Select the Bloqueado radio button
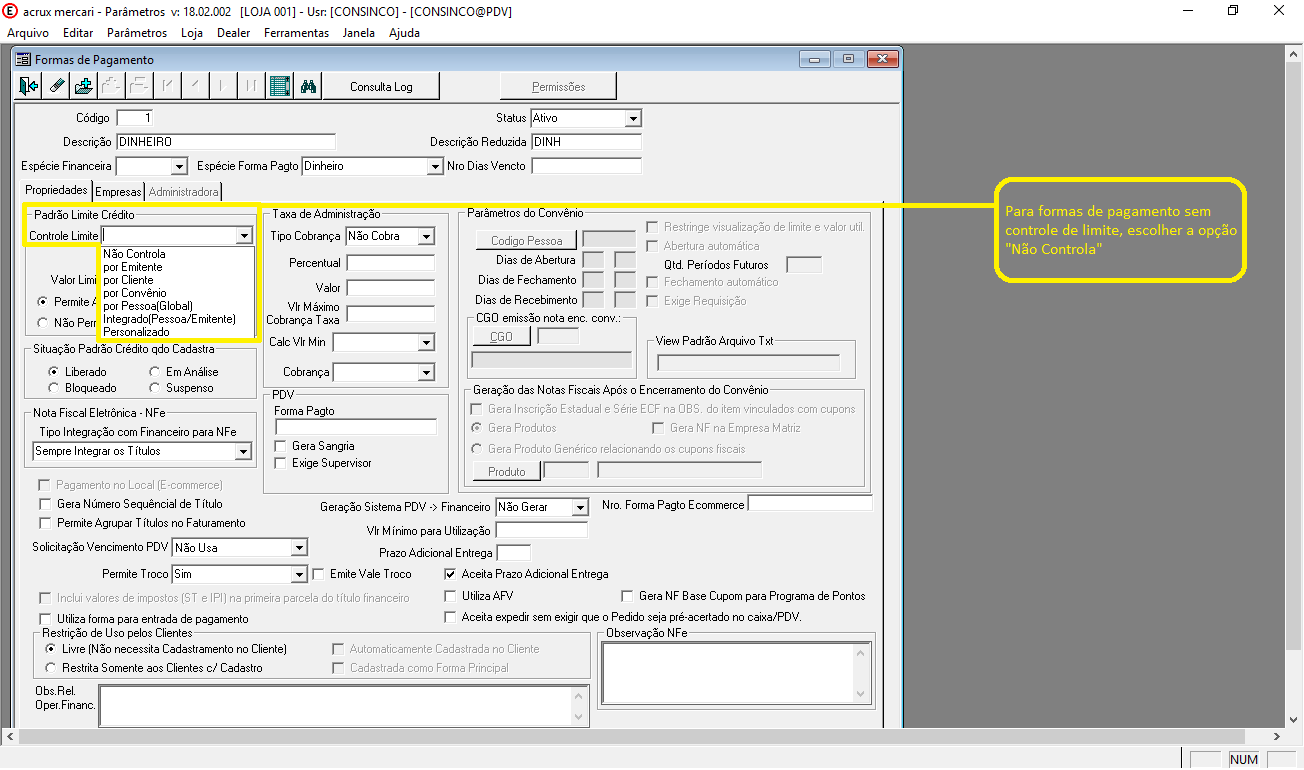This screenshot has height=770, width=1304. coord(54,388)
